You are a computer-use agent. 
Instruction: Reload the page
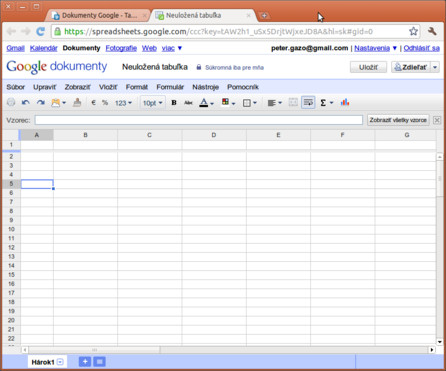[x=40, y=31]
